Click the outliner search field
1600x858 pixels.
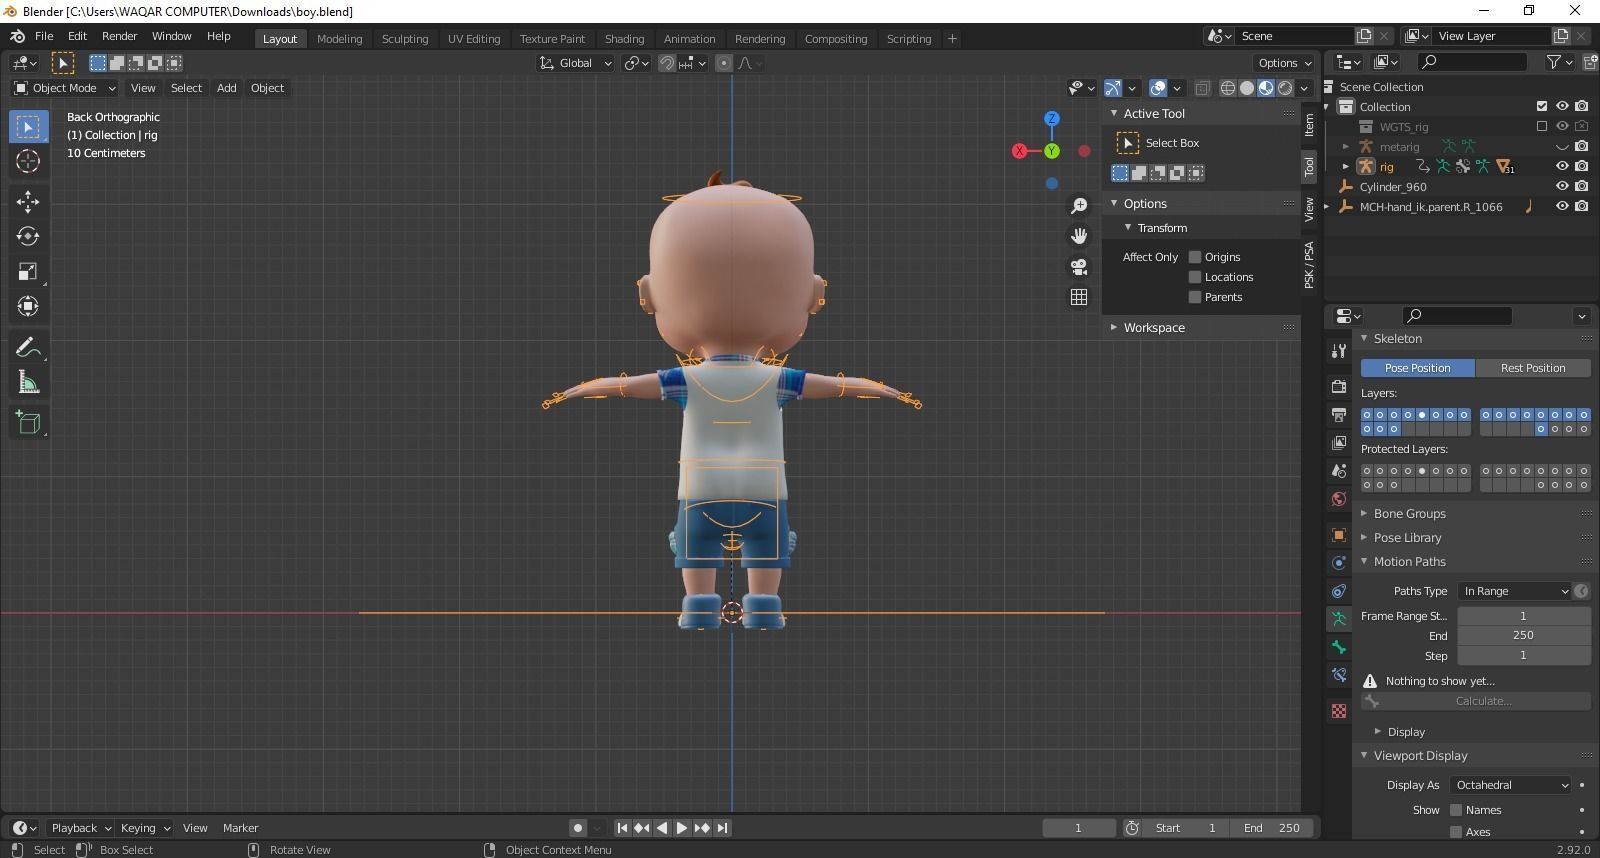click(1473, 62)
